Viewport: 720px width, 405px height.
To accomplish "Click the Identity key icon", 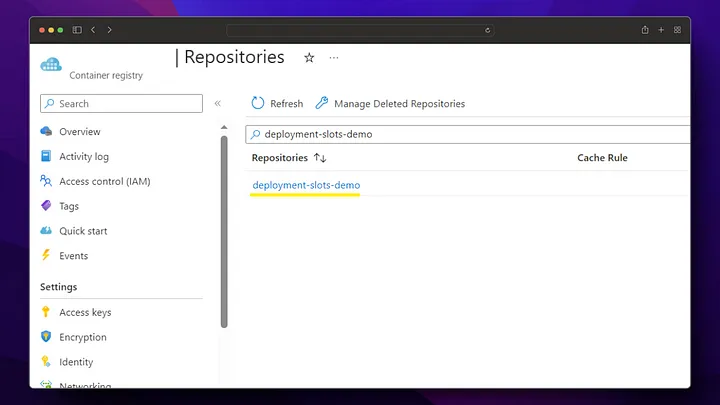I will 45,361.
